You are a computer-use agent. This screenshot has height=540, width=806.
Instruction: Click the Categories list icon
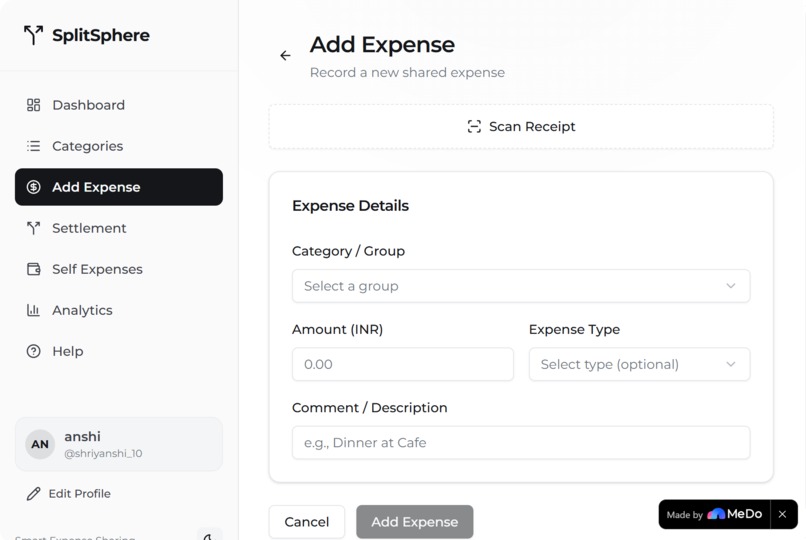[33, 146]
